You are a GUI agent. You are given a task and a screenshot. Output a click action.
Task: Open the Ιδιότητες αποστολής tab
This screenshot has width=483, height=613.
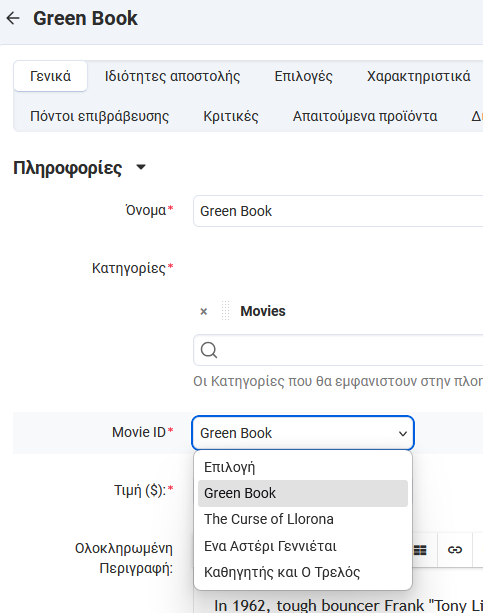tap(172, 76)
